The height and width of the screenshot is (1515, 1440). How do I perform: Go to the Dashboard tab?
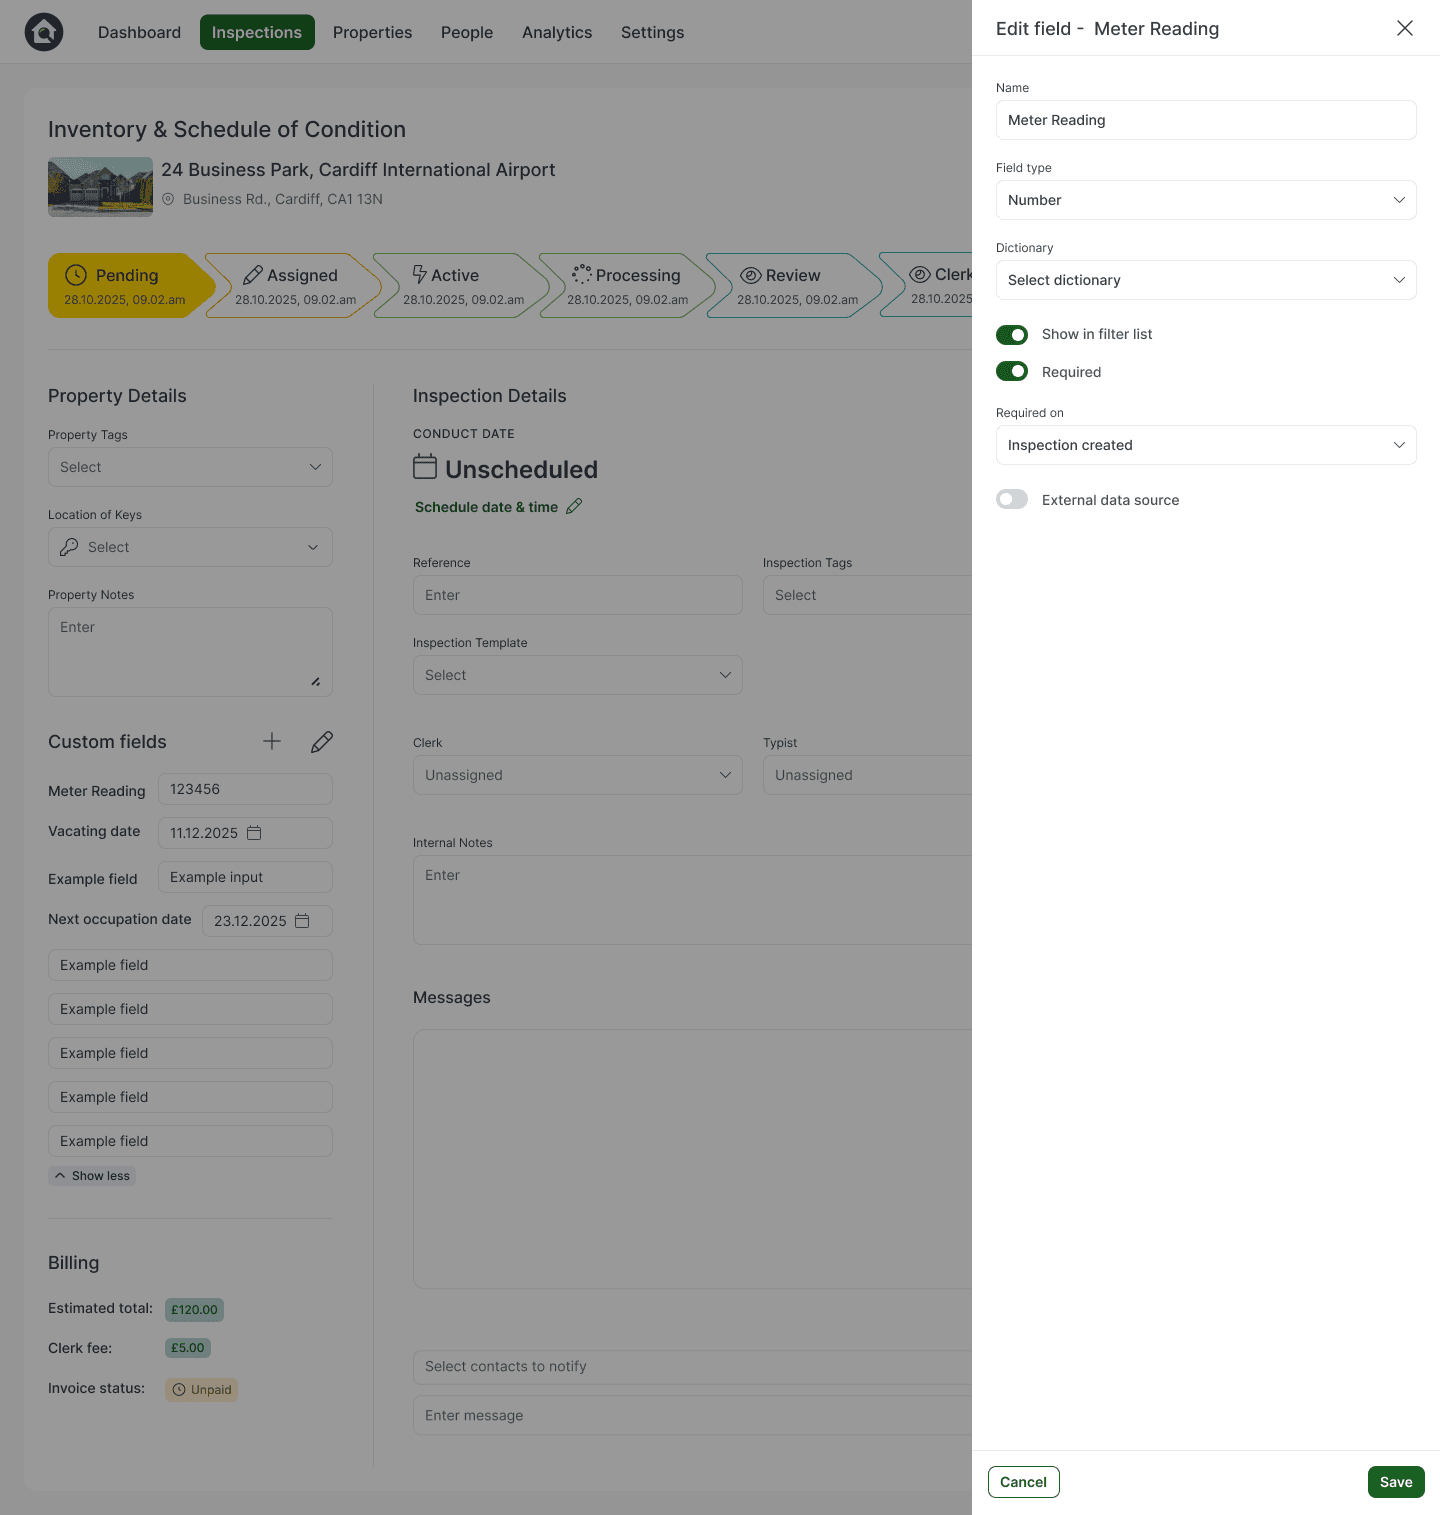pyautogui.click(x=139, y=32)
